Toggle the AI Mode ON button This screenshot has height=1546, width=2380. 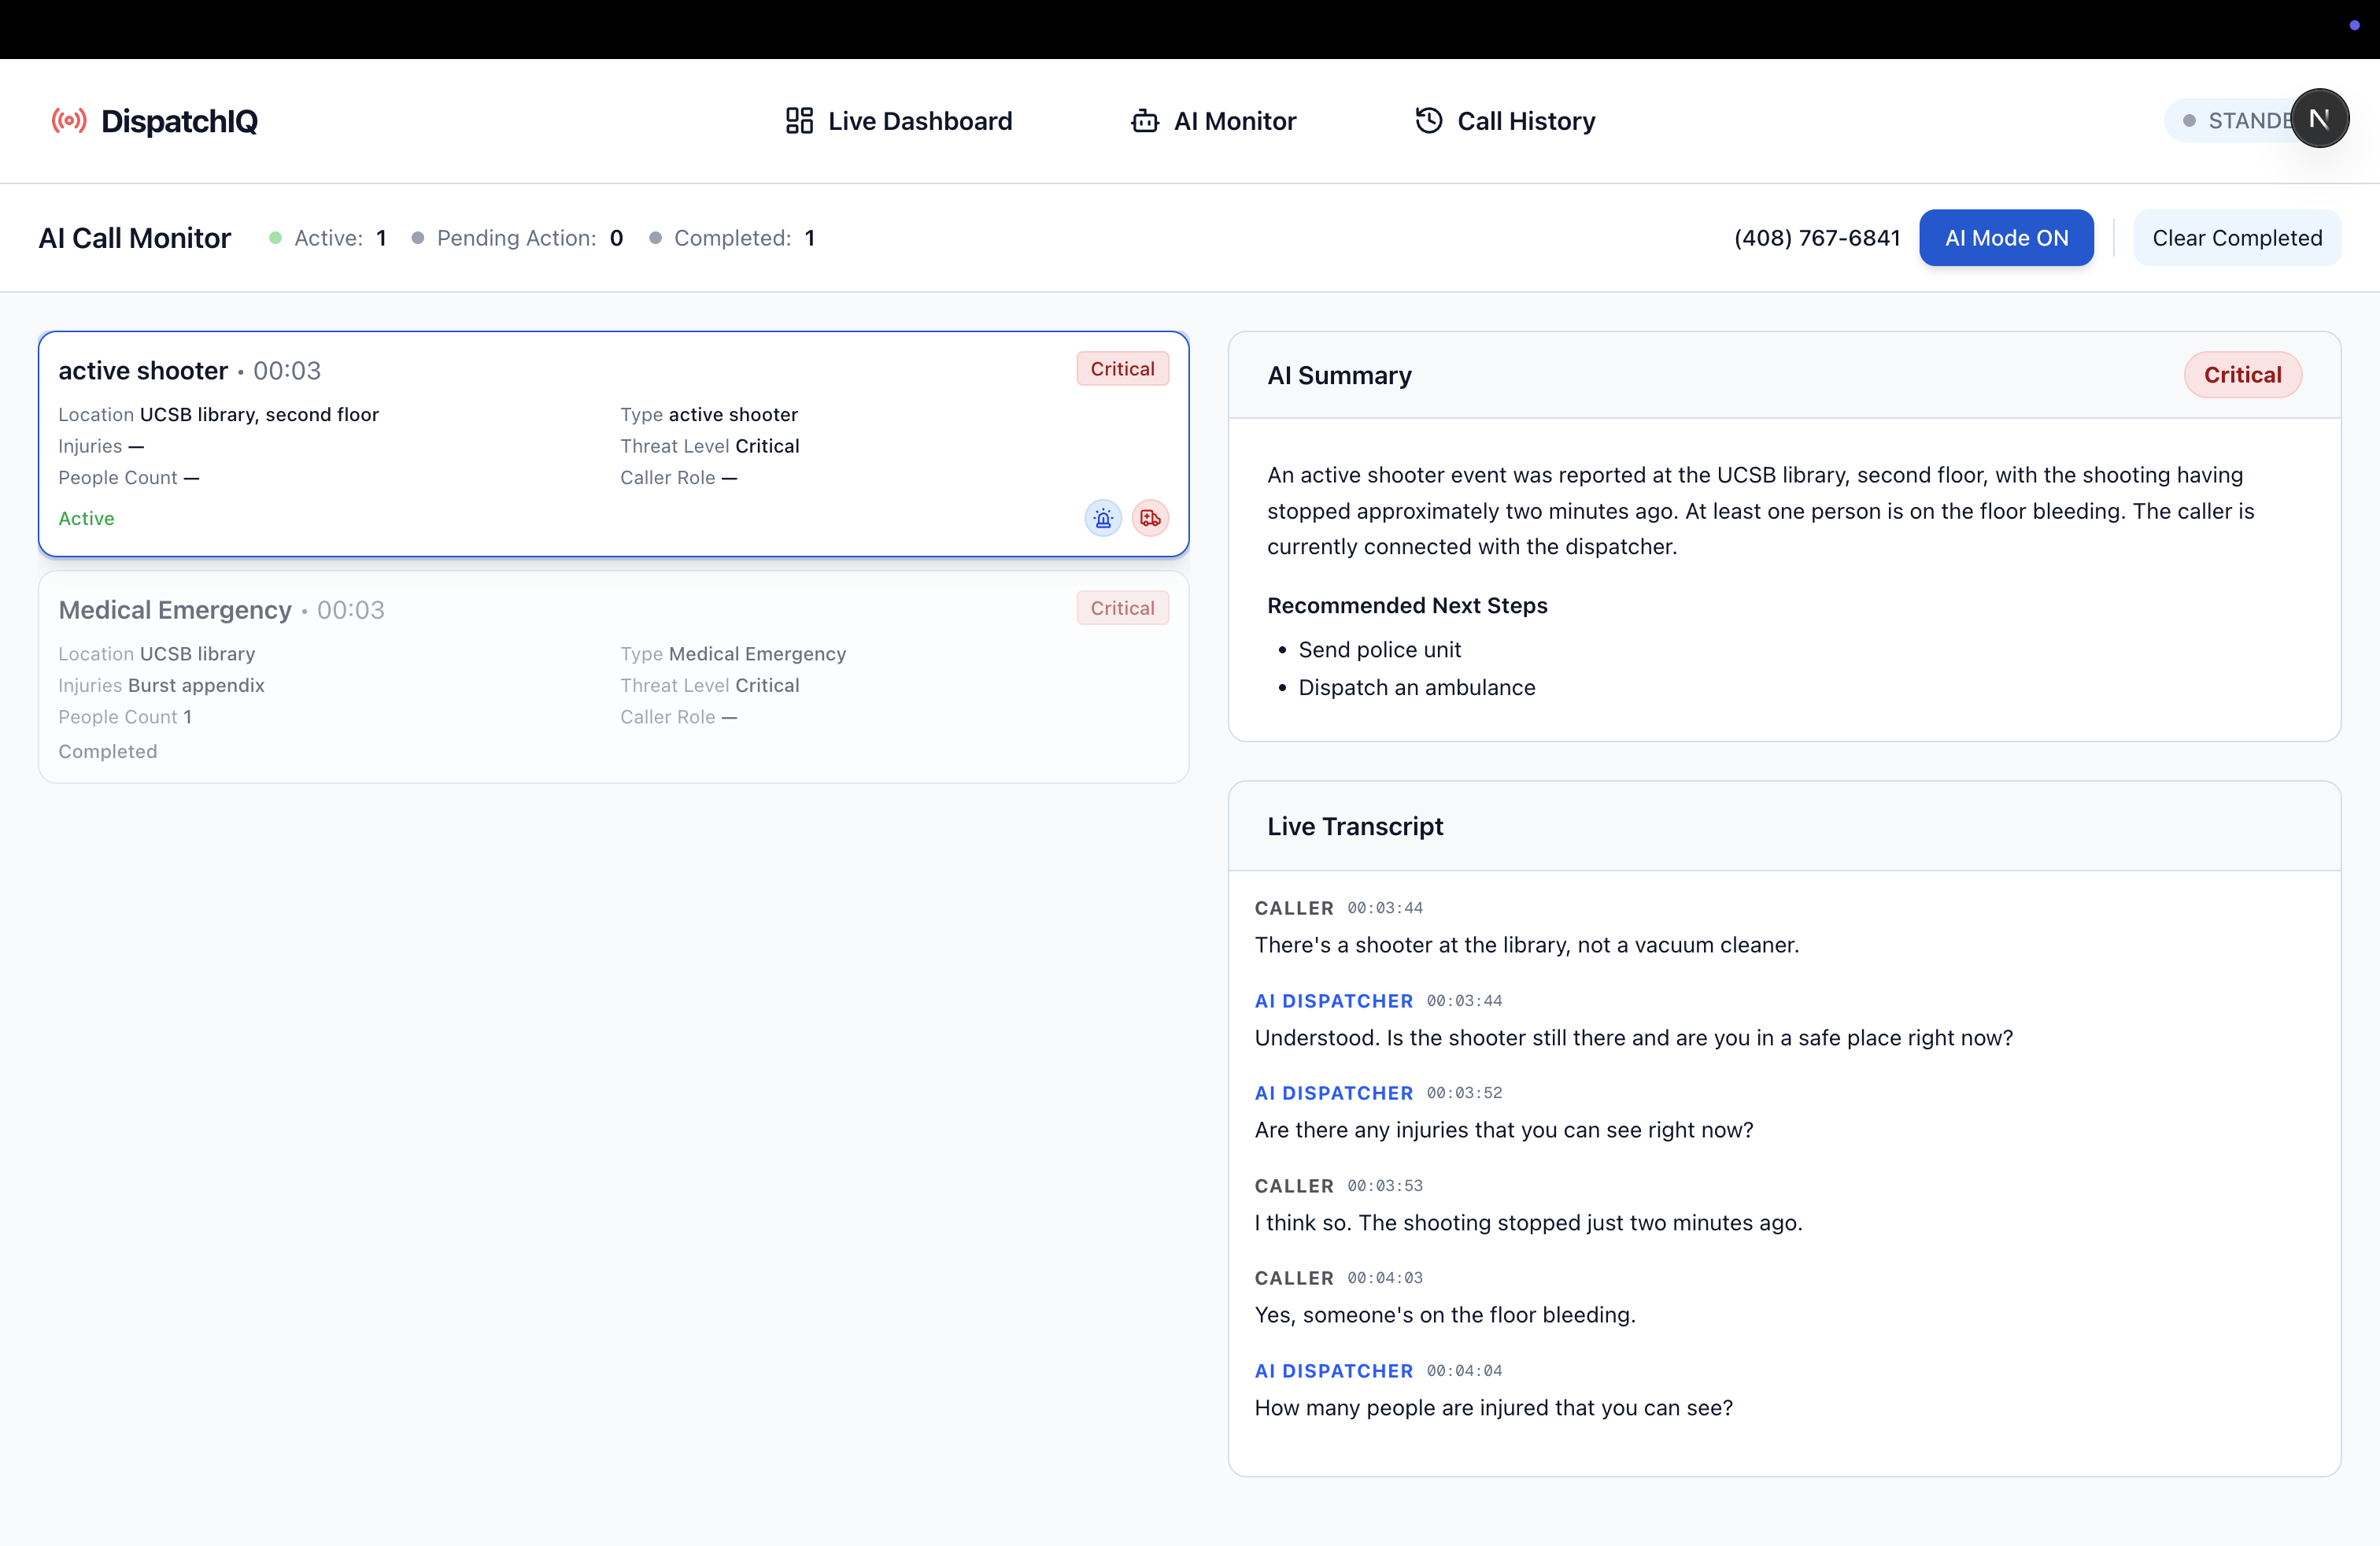[2005, 238]
